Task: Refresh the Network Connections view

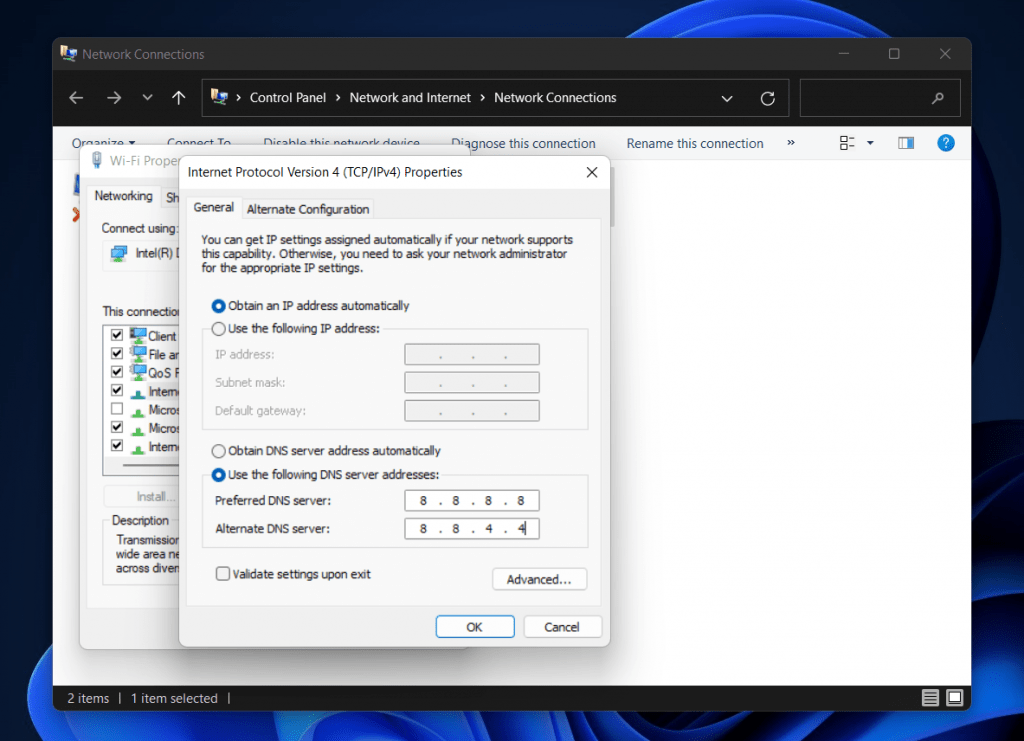Action: click(768, 97)
